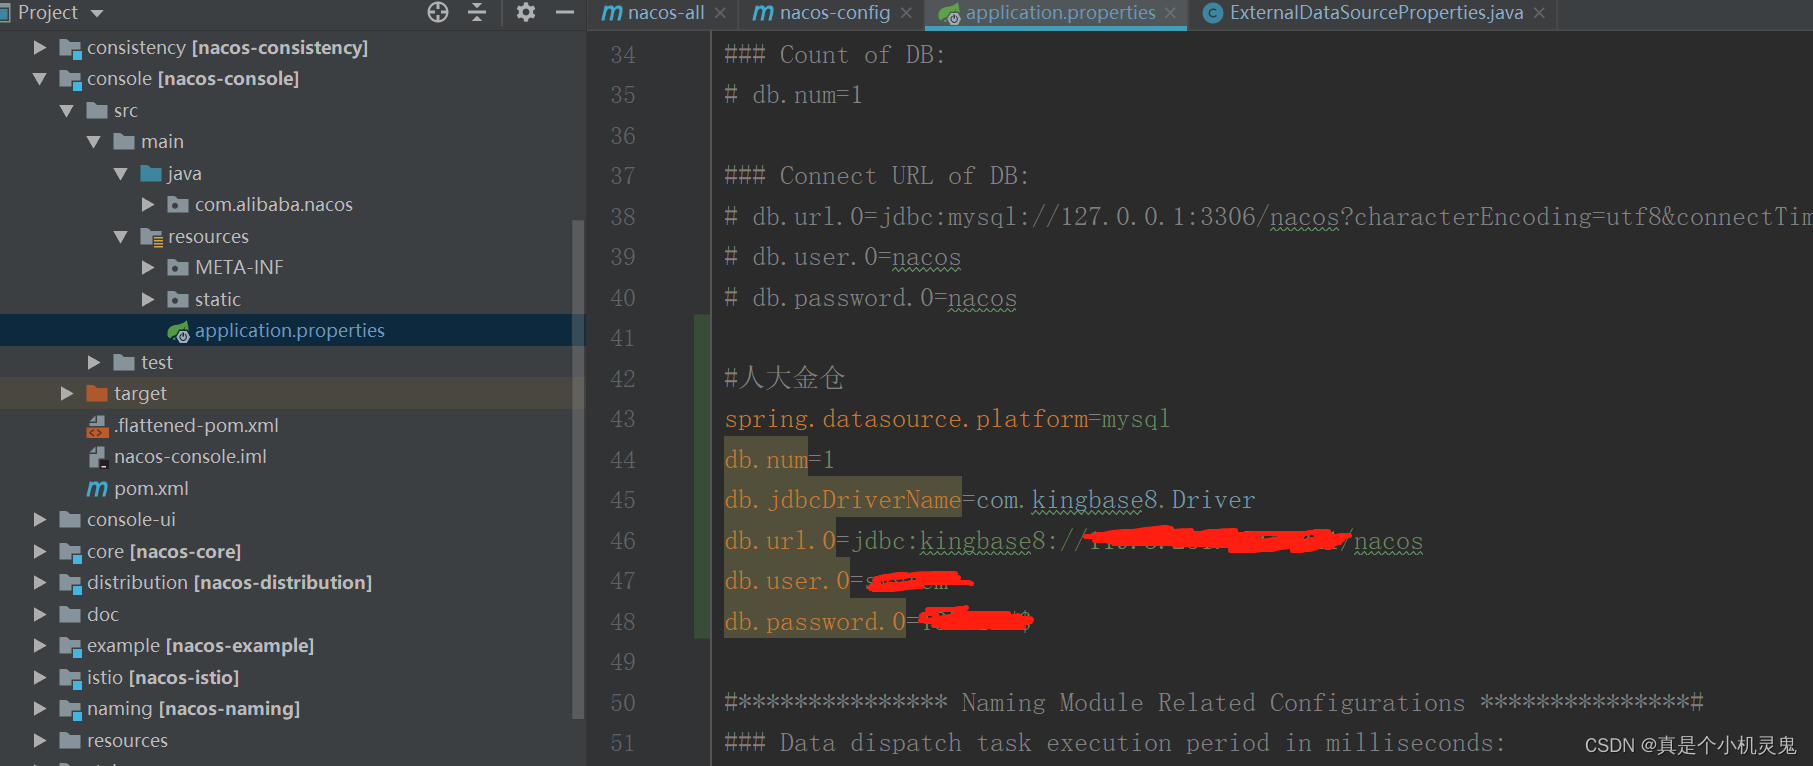Open Project panel settings gear

point(526,12)
